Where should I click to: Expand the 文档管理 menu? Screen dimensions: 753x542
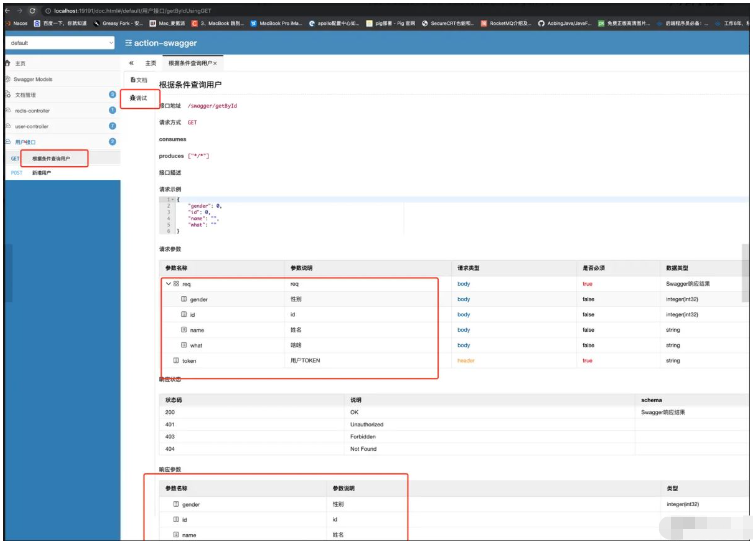(x=25, y=94)
